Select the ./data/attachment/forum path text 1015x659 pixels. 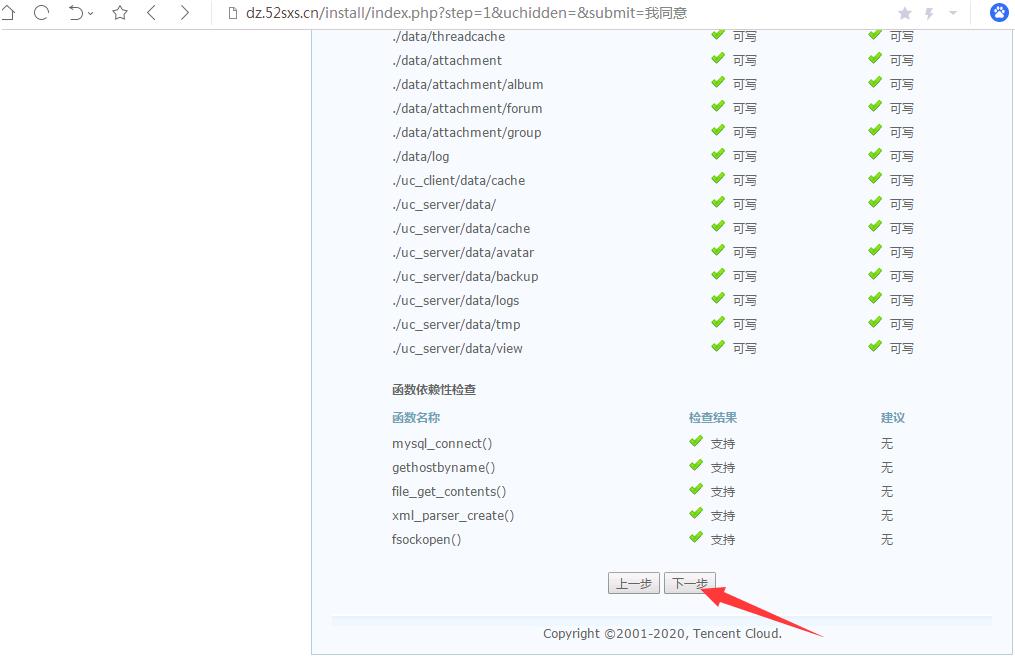coord(467,109)
